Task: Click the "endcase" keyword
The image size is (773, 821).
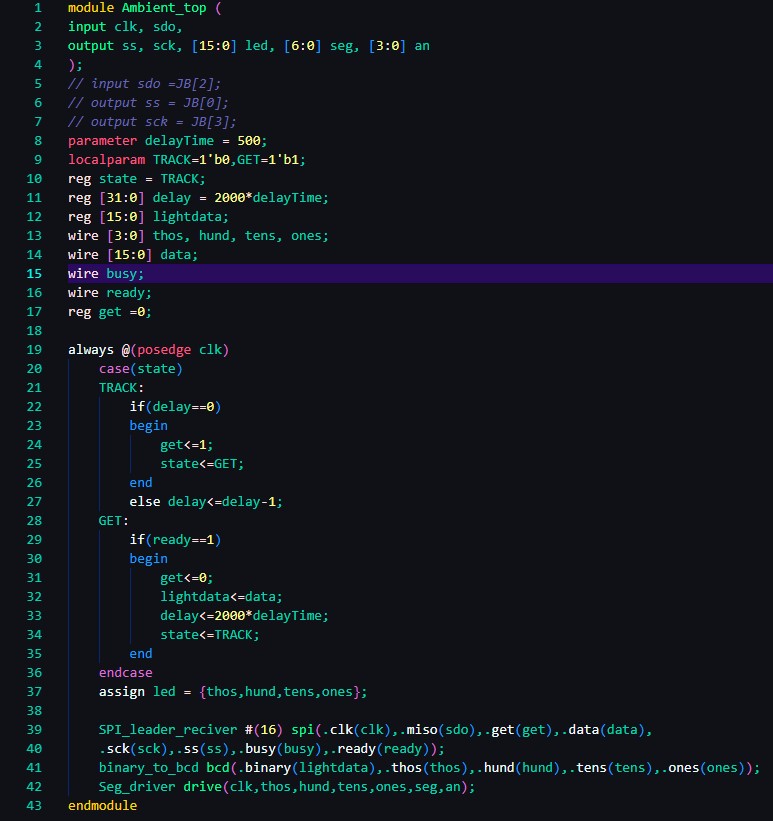Action: click(x=125, y=673)
